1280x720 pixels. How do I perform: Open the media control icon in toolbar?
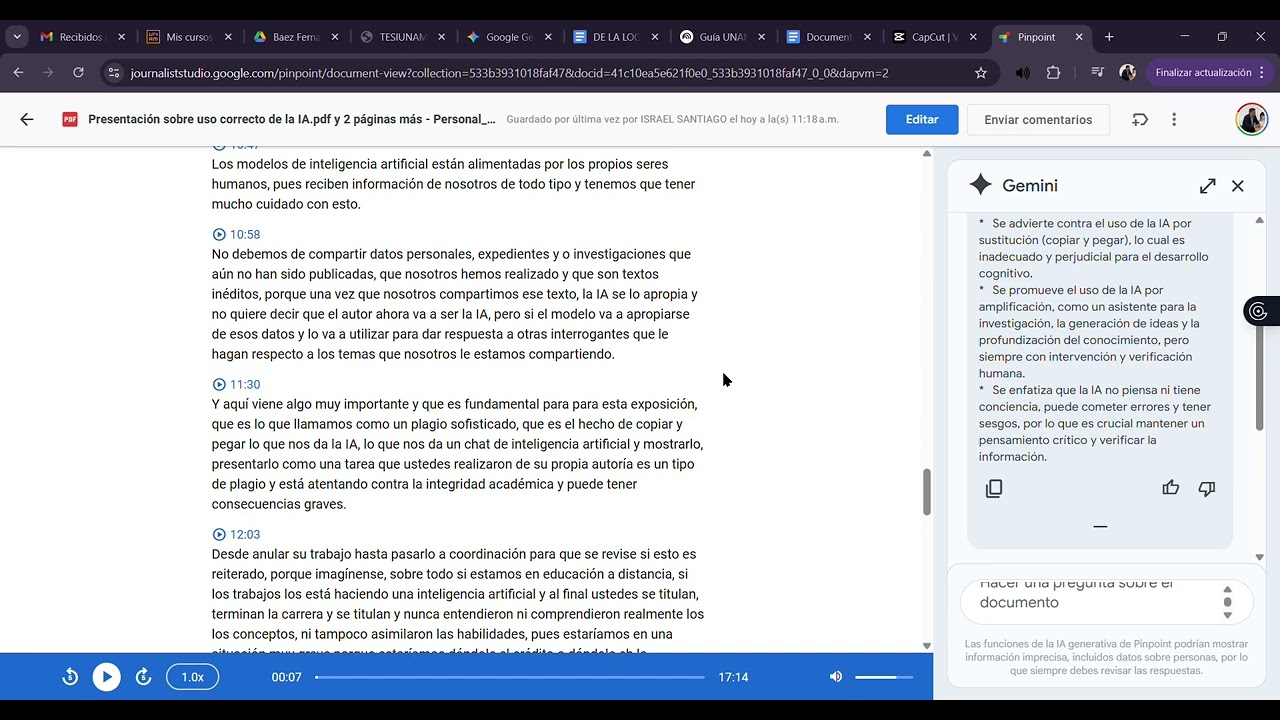tap(1098, 73)
